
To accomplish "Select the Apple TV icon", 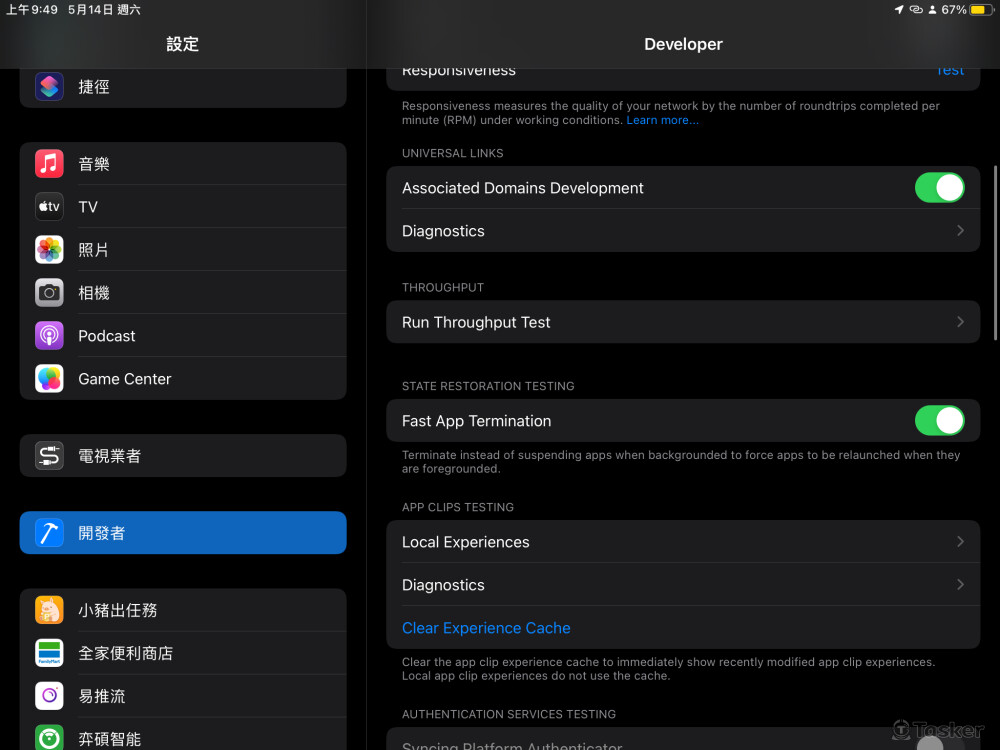I will click(x=49, y=207).
